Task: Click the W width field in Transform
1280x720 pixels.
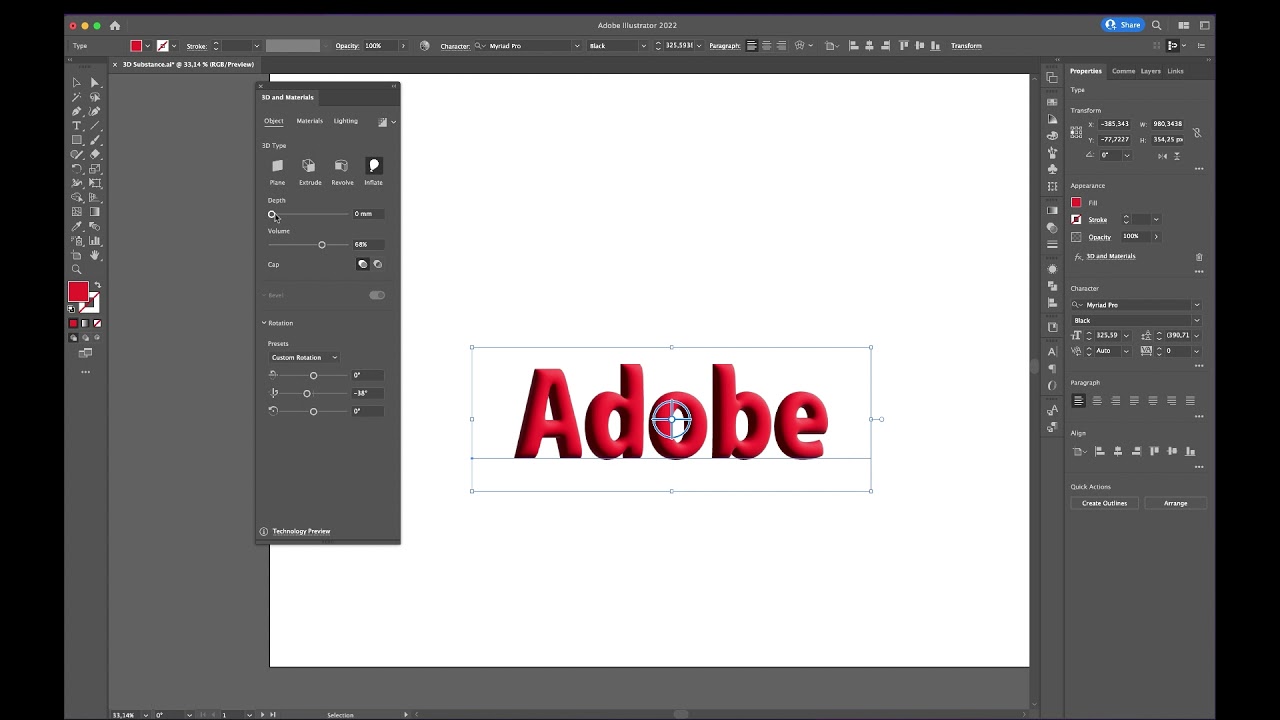Action: click(x=1167, y=124)
